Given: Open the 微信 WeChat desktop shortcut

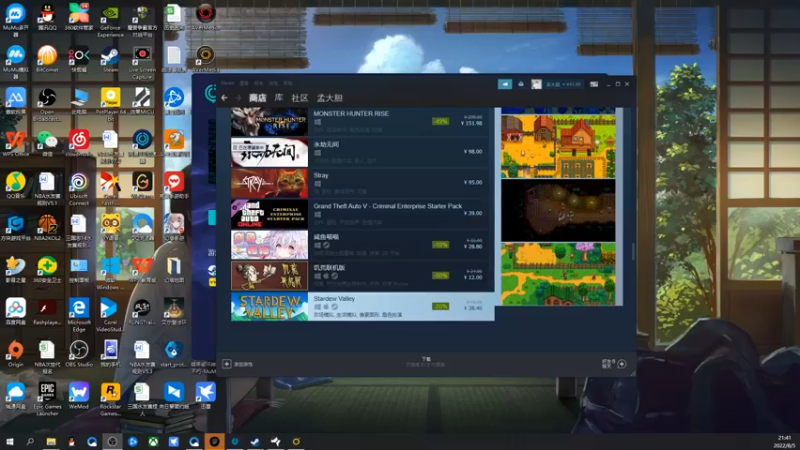Looking at the screenshot, I should click(47, 143).
